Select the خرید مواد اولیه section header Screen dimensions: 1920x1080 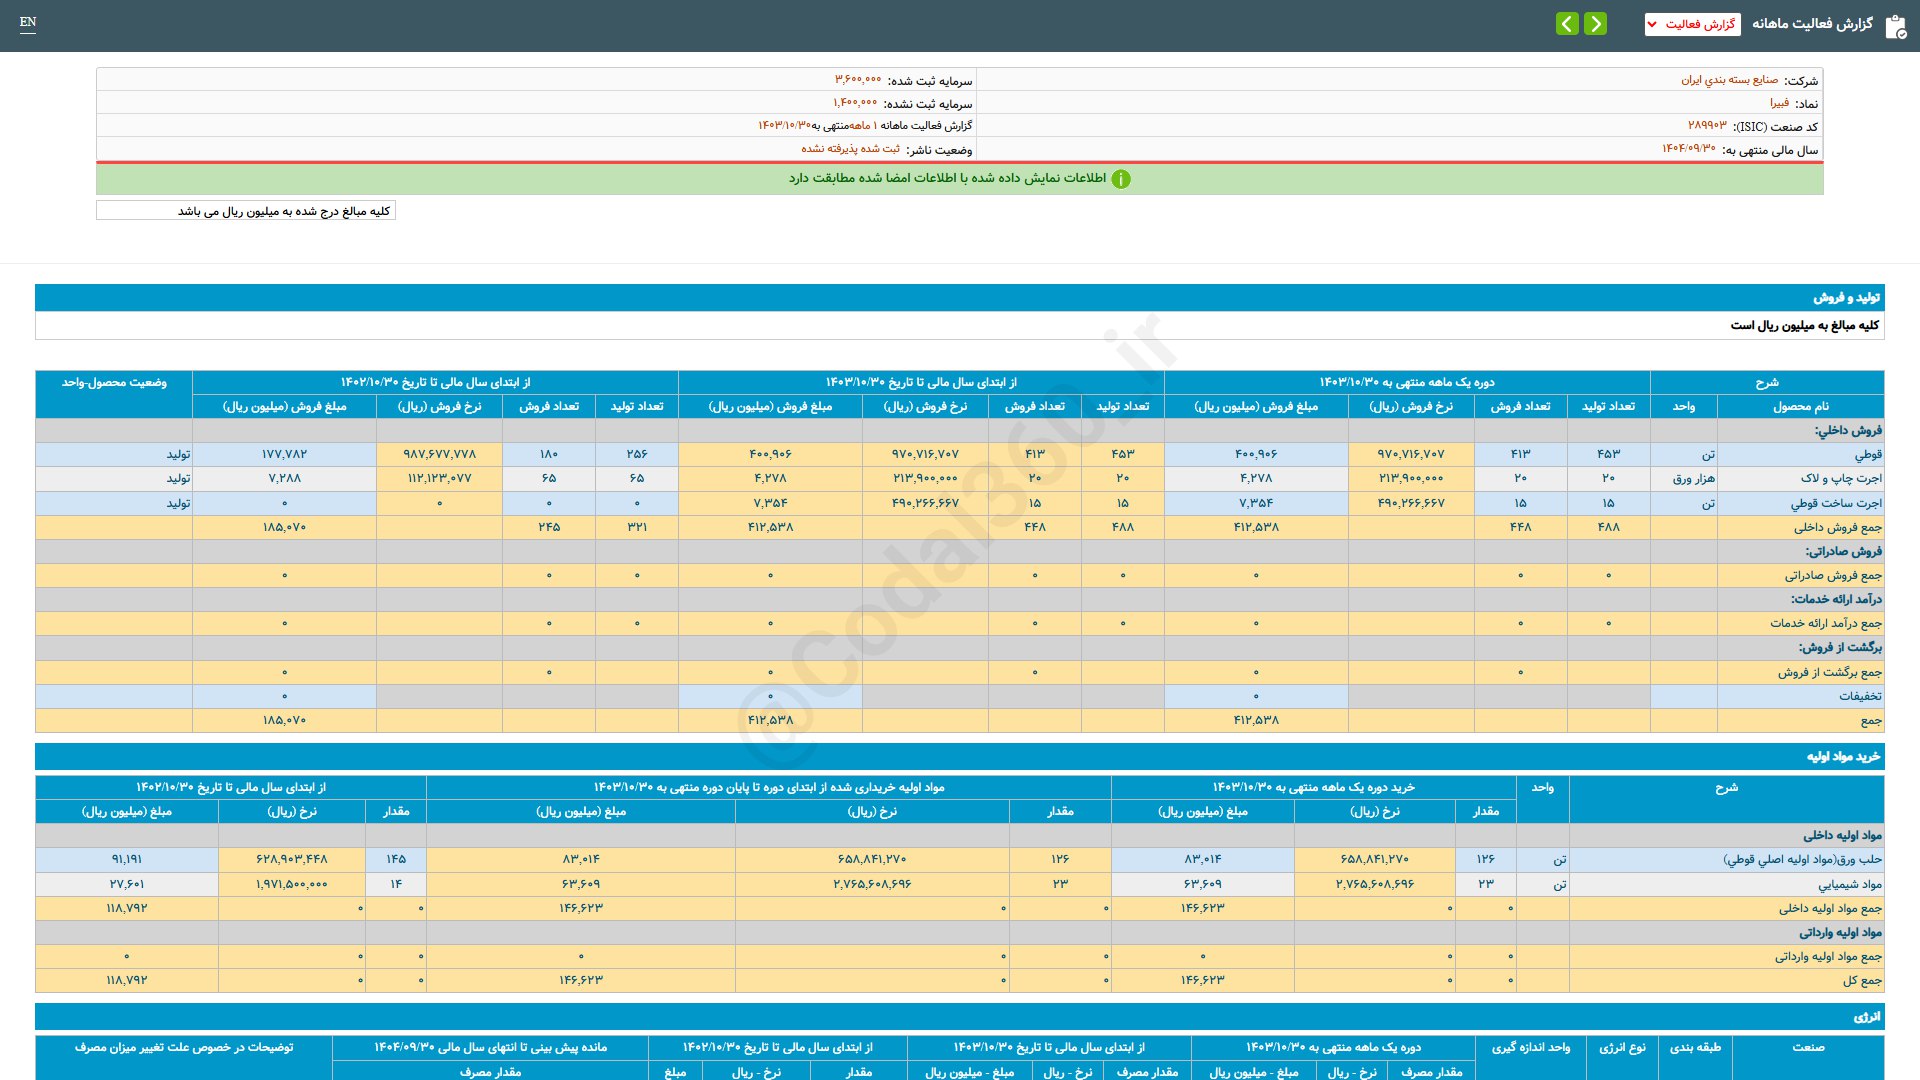coord(1843,757)
